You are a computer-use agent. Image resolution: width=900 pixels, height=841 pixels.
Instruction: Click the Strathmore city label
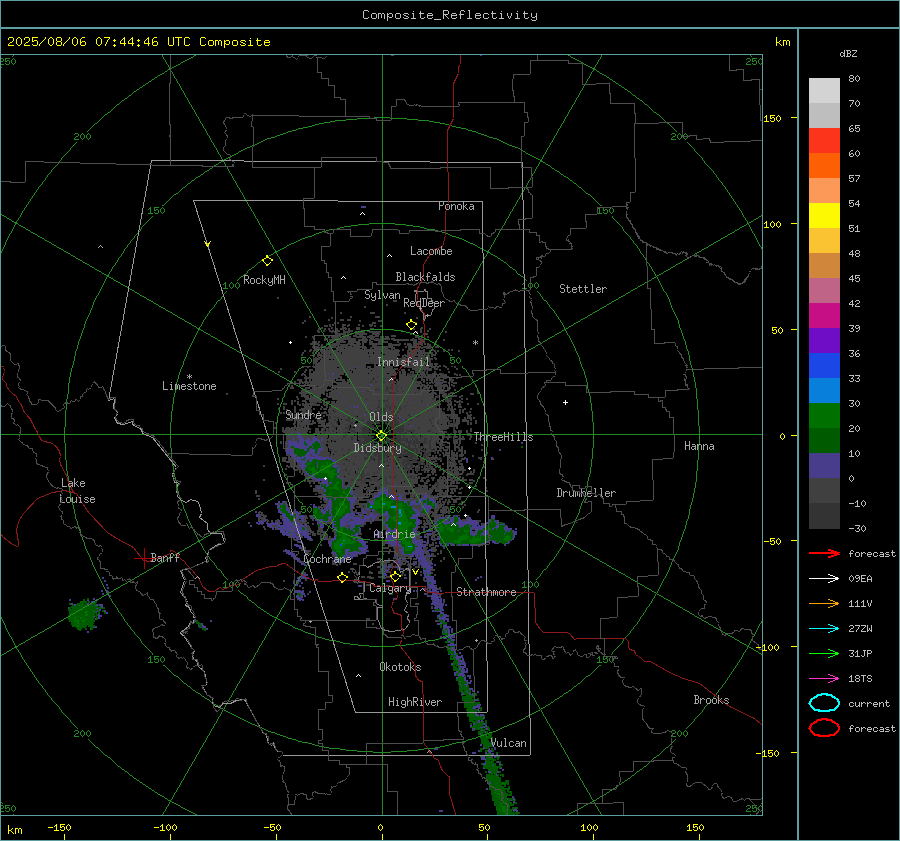486,592
